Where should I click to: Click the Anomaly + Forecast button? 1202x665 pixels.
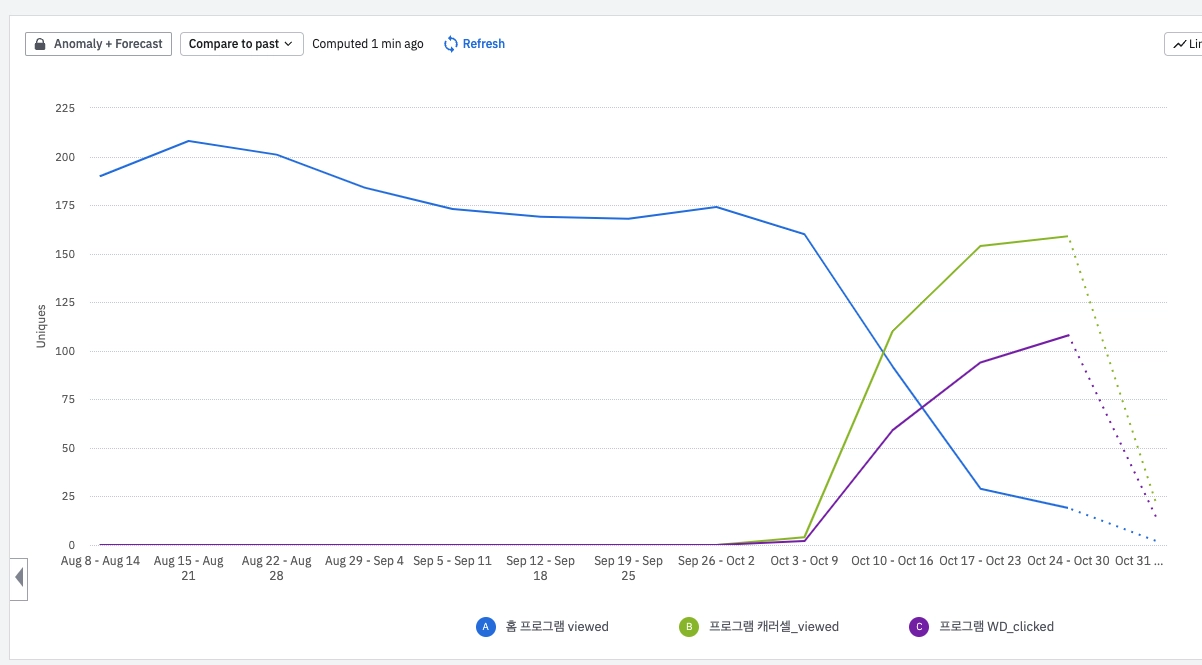(99, 44)
